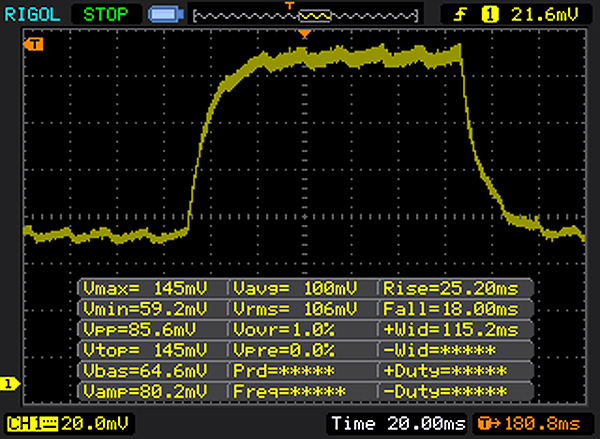This screenshot has width=600, height=439.
Task: Click the Vamp=80.2mV measurement
Action: click(145, 392)
